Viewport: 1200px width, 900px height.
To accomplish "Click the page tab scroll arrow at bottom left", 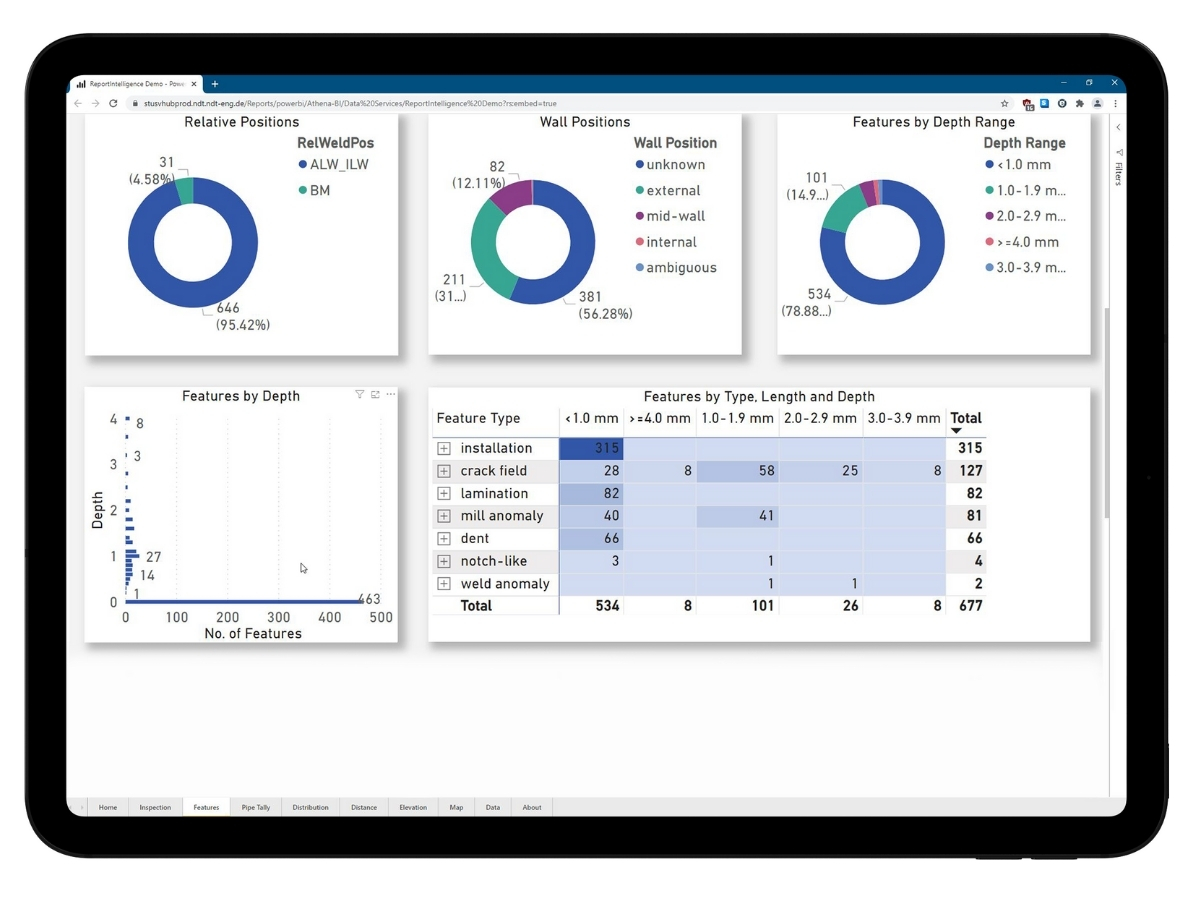I will 81,807.
